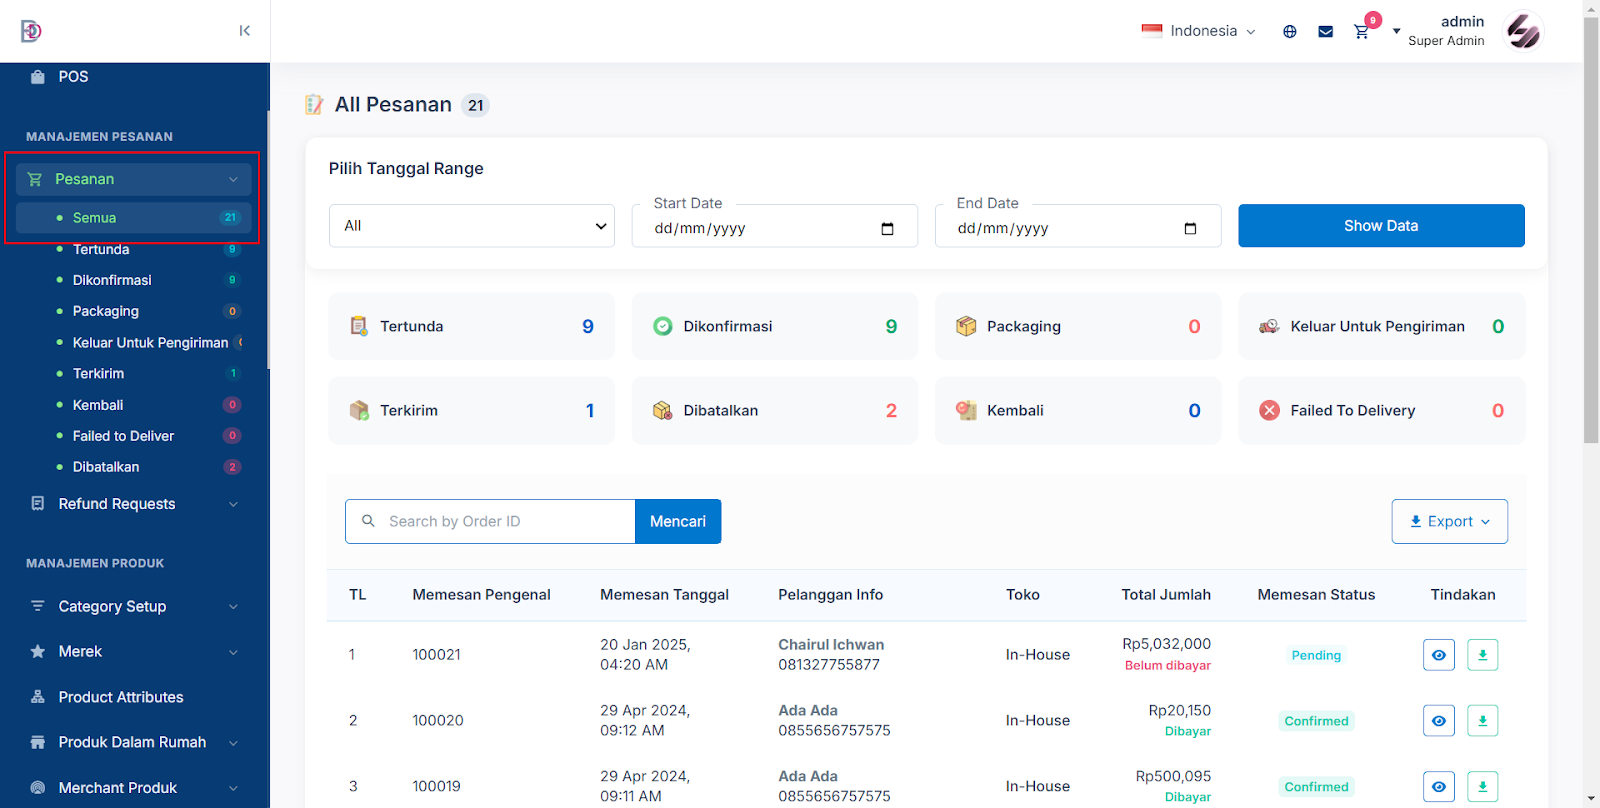Collapse the sidebar with the arrow icon
This screenshot has width=1600, height=808.
pos(245,31)
